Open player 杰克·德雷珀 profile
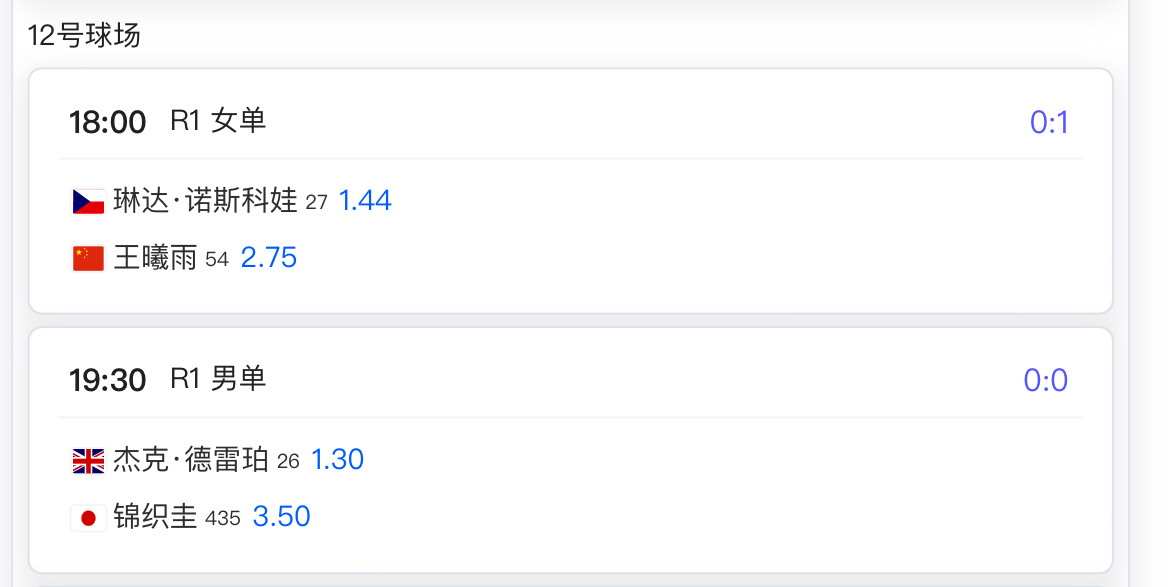Viewport: 1170px width, 587px height. [x=190, y=459]
